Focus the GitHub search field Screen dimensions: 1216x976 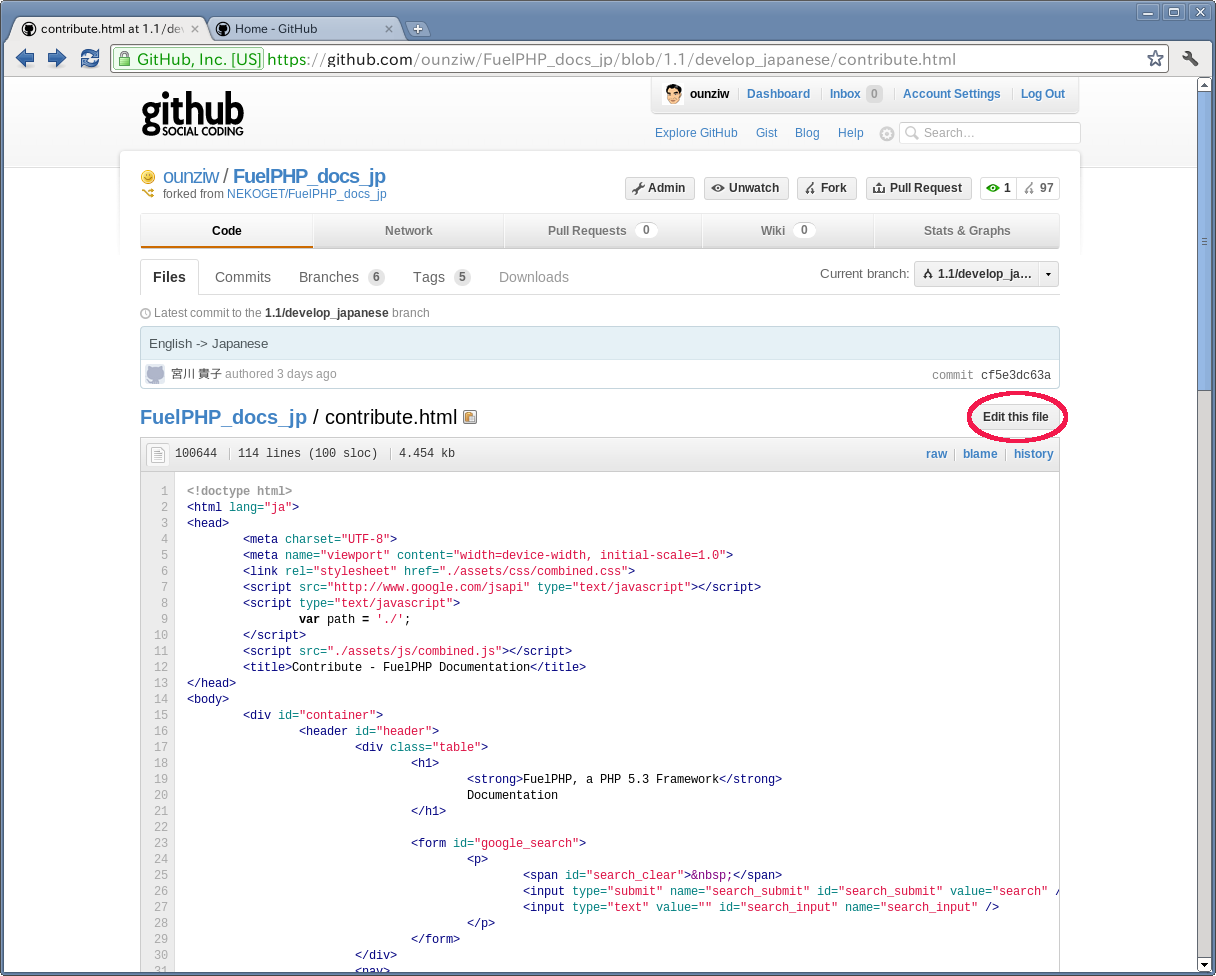pyautogui.click(x=990, y=133)
